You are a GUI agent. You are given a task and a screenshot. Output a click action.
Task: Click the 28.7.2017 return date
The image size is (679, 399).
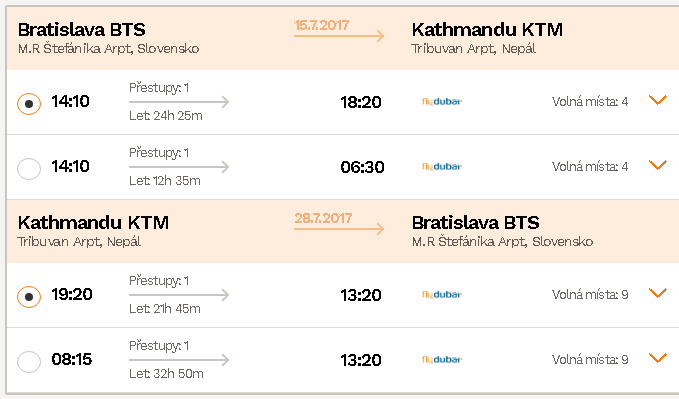(323, 218)
